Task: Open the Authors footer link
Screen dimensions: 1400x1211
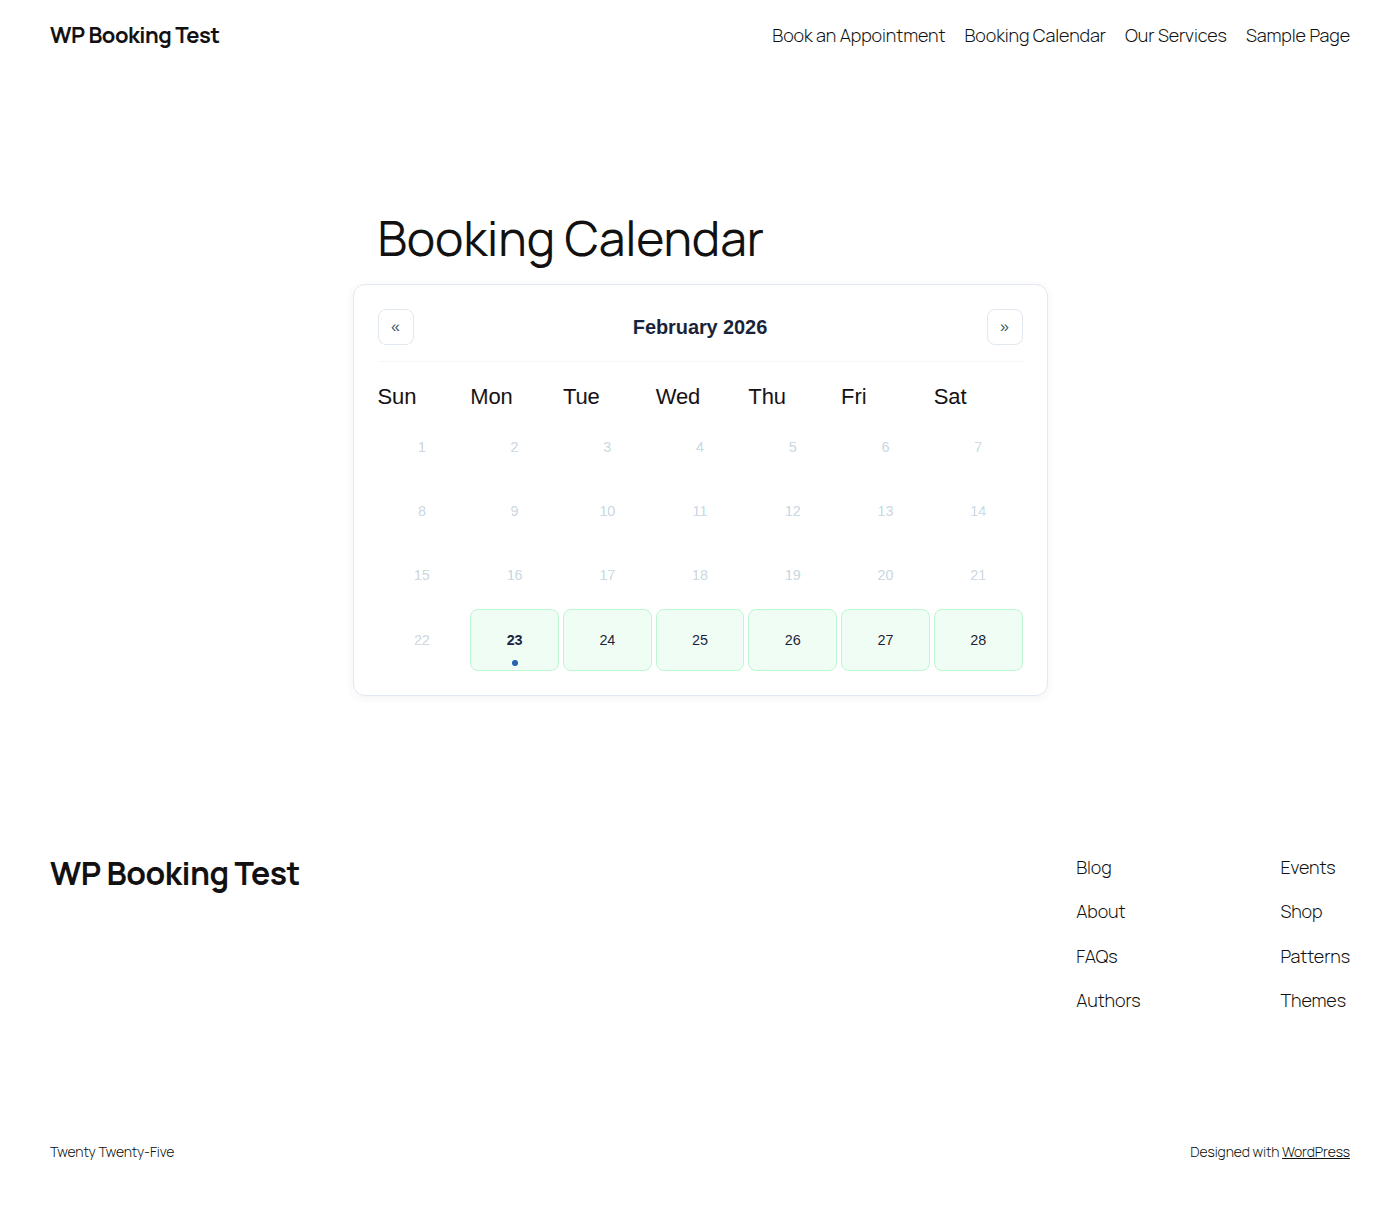Action: pyautogui.click(x=1108, y=1000)
